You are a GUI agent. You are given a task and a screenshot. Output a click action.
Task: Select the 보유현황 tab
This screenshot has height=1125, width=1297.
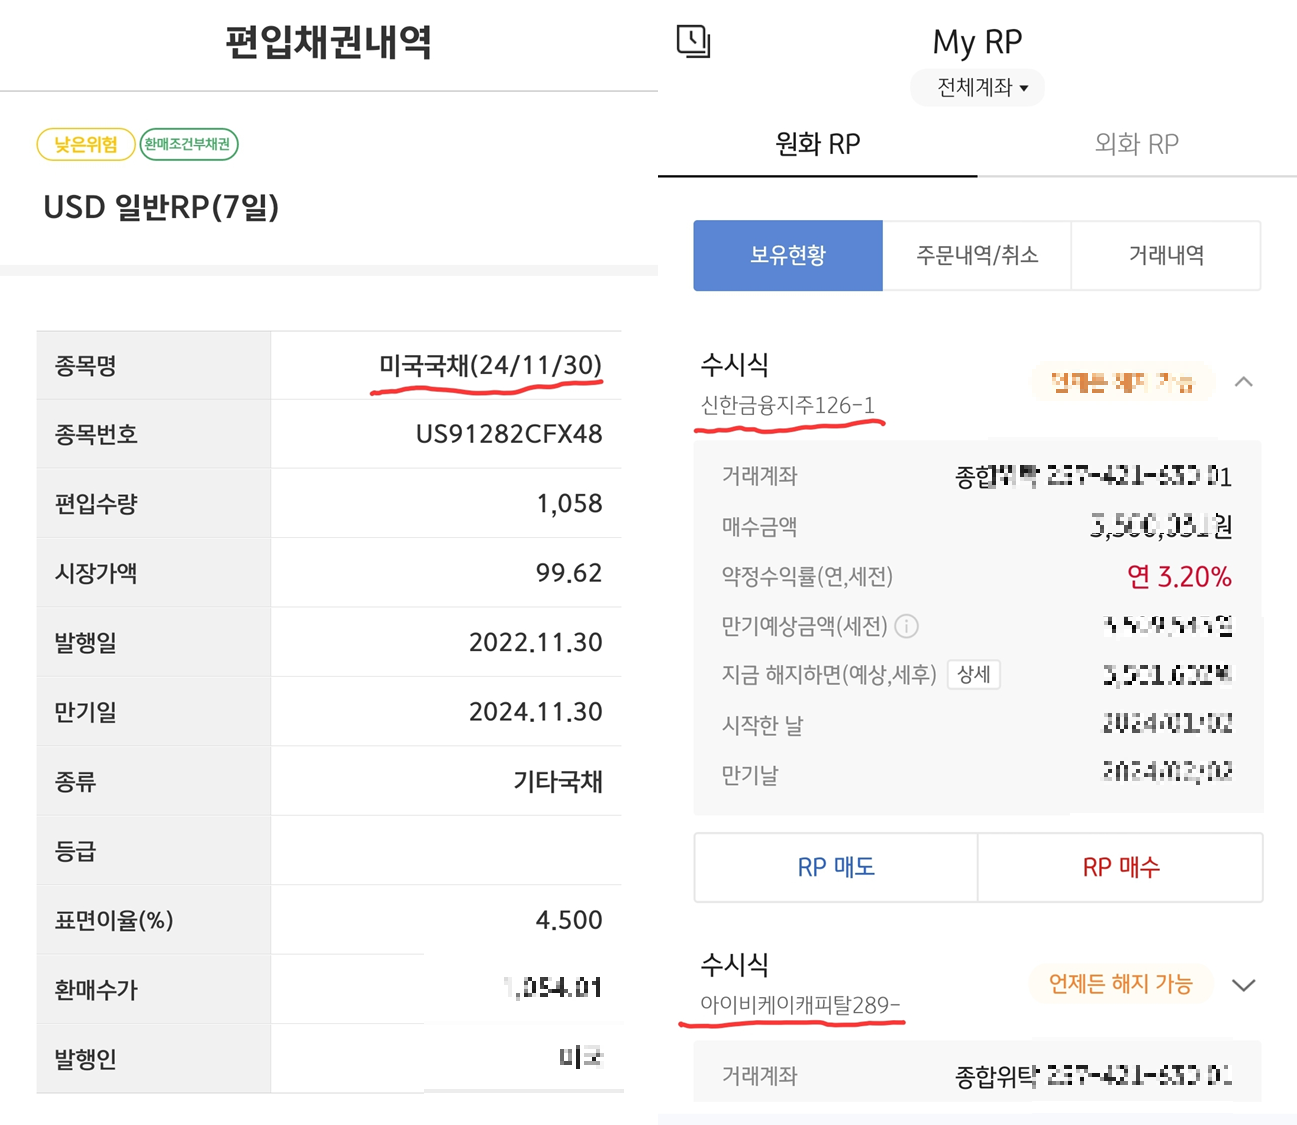click(x=788, y=255)
